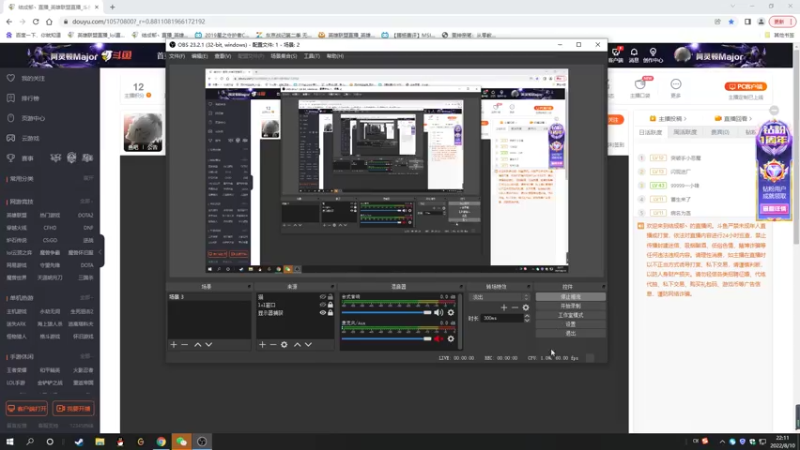The image size is (800, 450).
Task: Move the scene down in the Scenes list
Action: coord(209,345)
